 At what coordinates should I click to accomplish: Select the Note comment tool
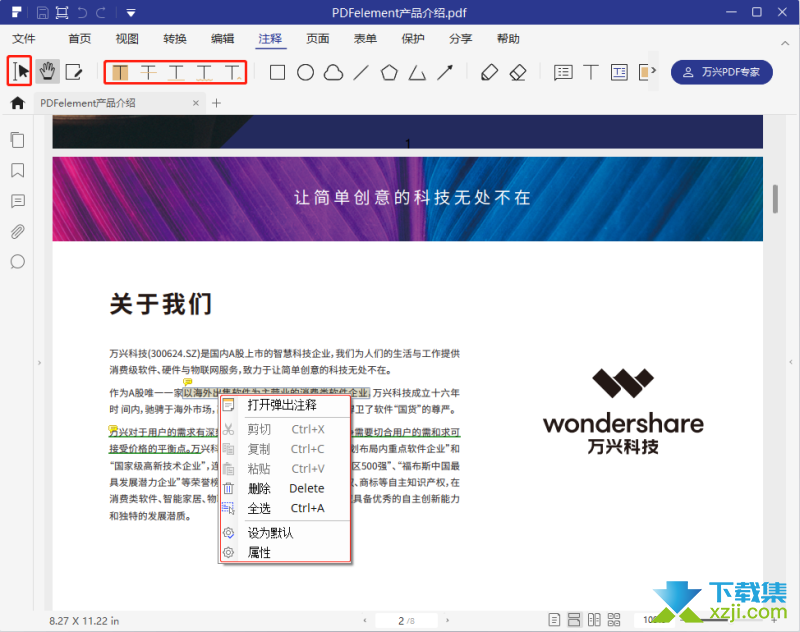[x=563, y=72]
